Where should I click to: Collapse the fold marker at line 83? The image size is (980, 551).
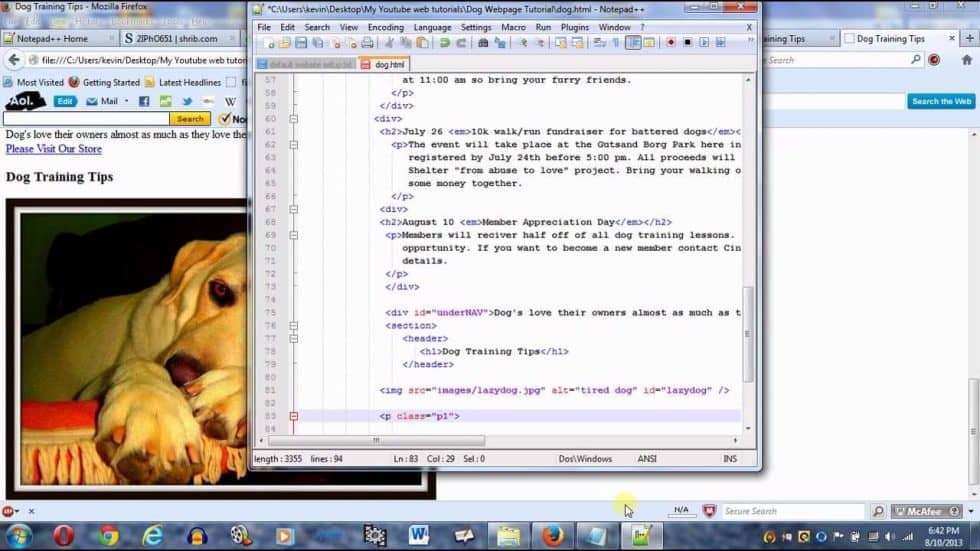pos(293,416)
